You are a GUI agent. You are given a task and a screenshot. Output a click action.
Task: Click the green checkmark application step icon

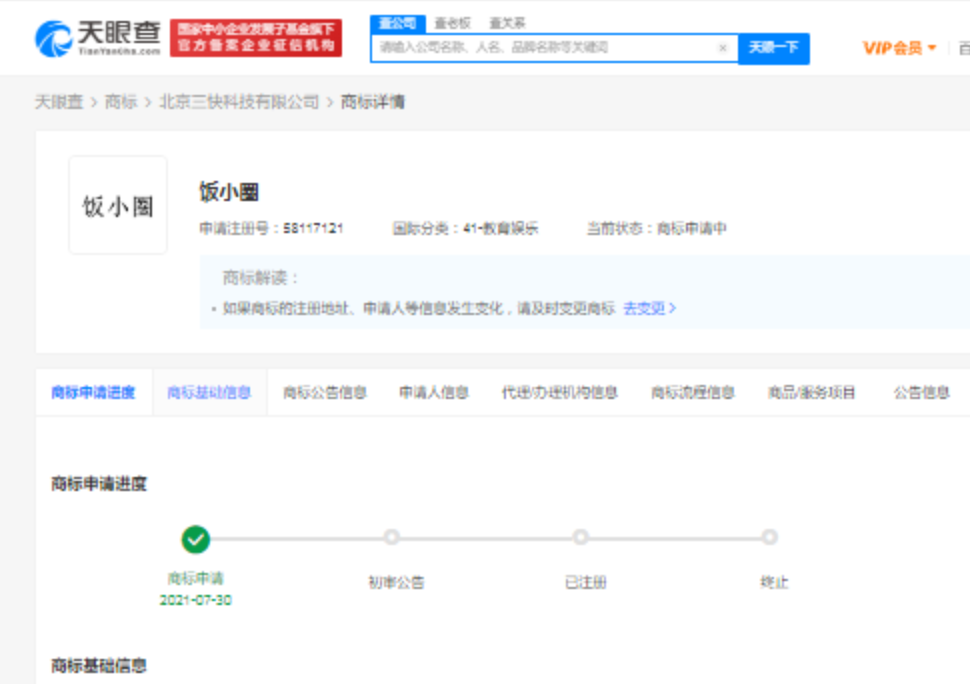(x=196, y=539)
